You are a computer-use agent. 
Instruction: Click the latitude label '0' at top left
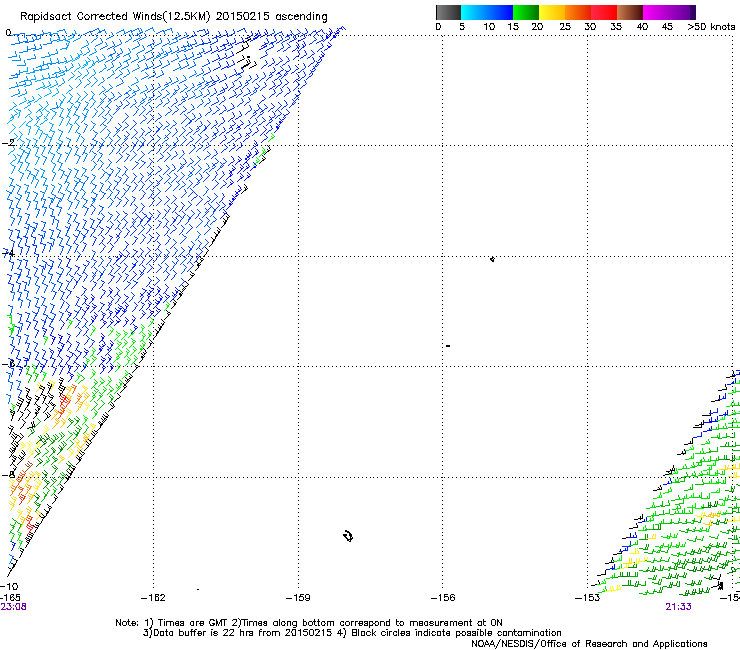8,33
